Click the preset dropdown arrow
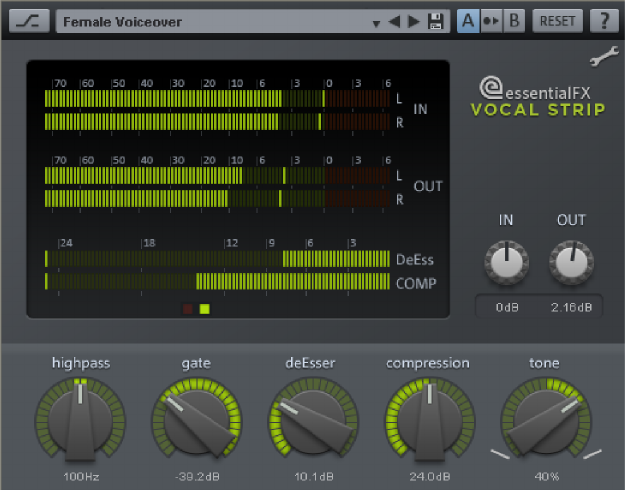 click(376, 24)
